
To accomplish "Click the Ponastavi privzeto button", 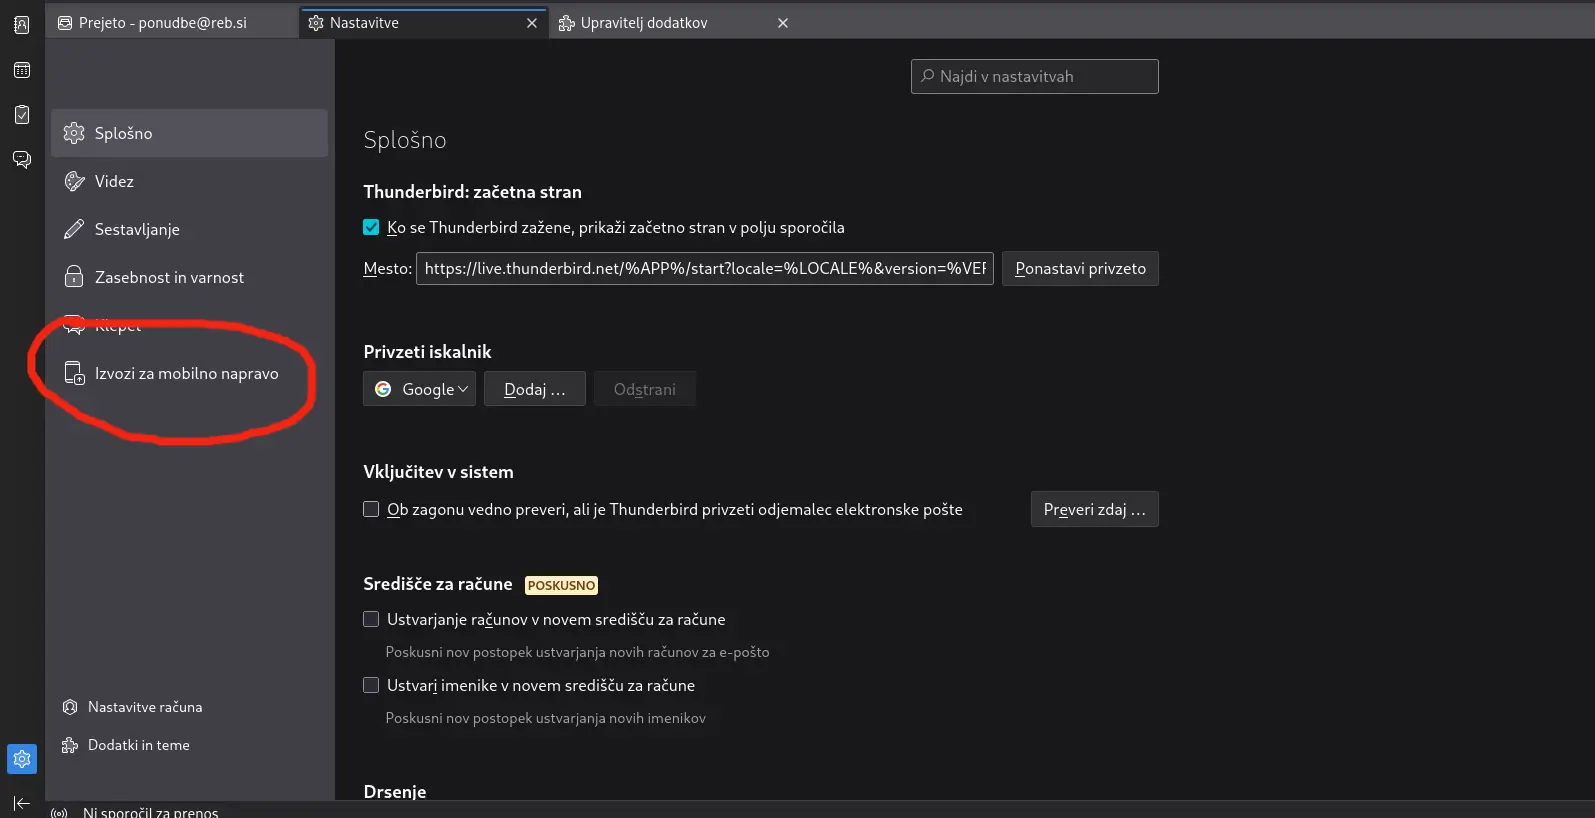I will pos(1080,269).
